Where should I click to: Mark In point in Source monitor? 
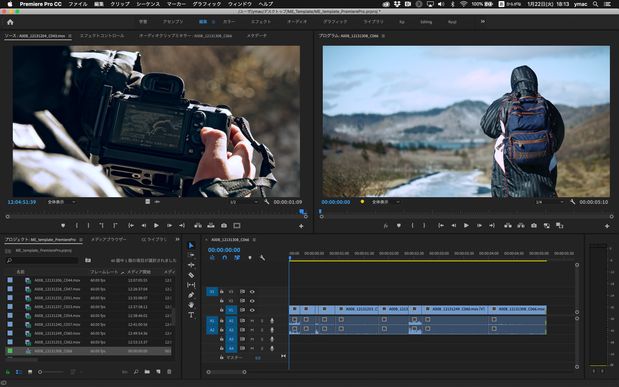click(77, 225)
